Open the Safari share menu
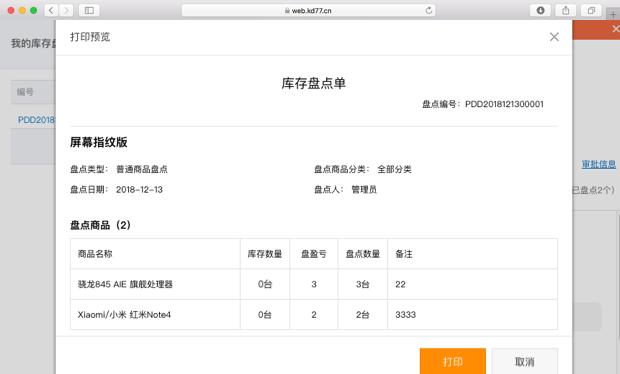 click(566, 10)
